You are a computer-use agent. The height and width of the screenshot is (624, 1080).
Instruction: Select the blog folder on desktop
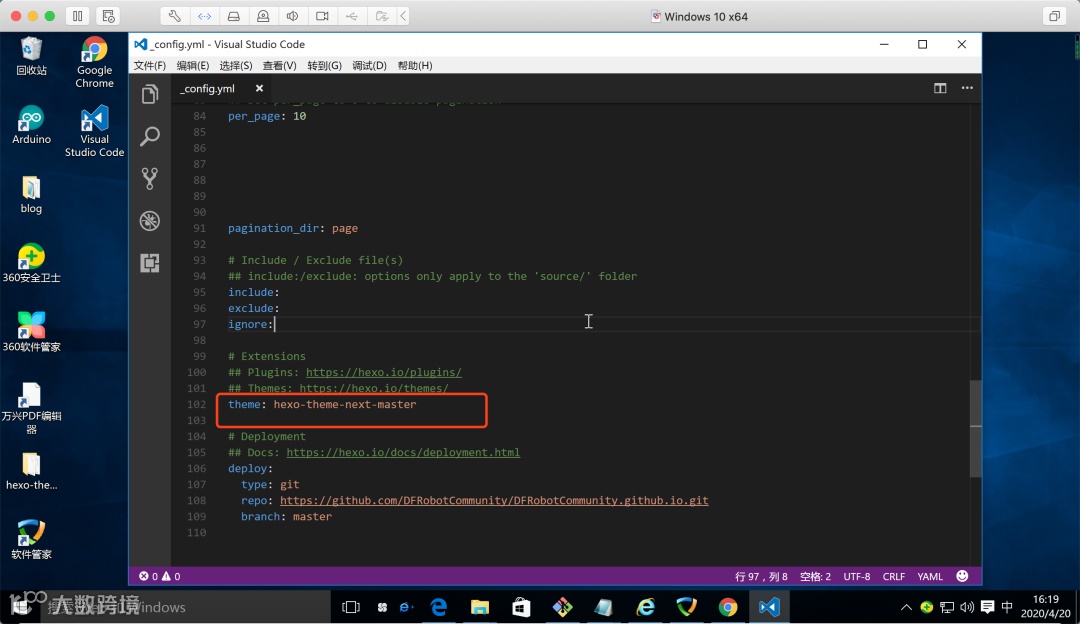31,194
